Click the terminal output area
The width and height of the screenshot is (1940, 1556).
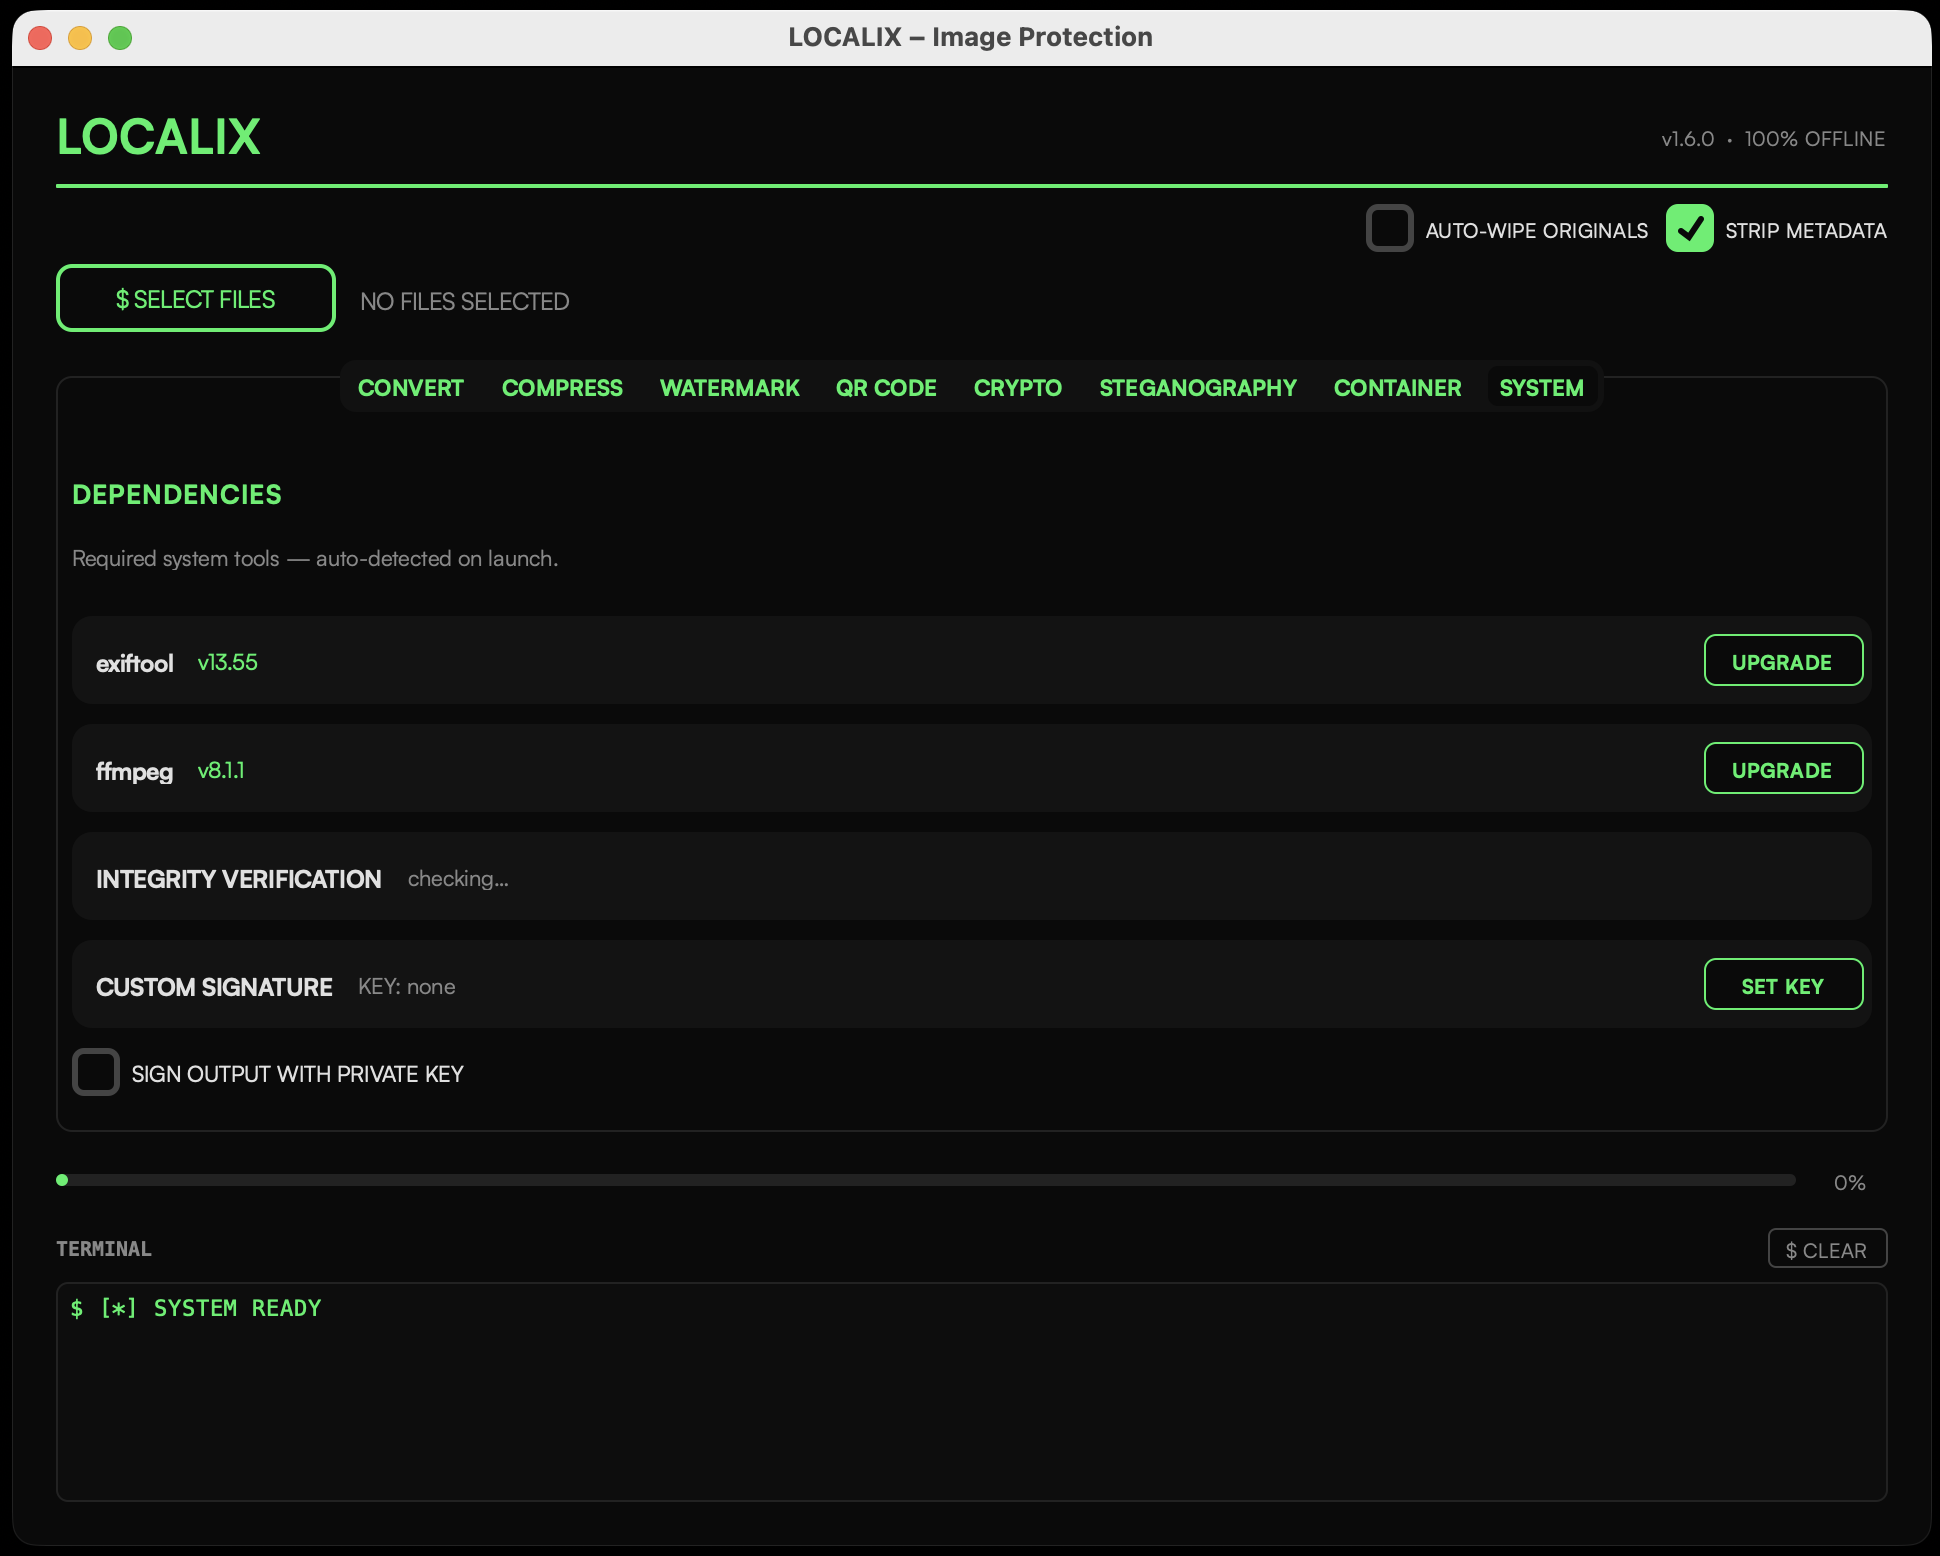pyautogui.click(x=971, y=1392)
